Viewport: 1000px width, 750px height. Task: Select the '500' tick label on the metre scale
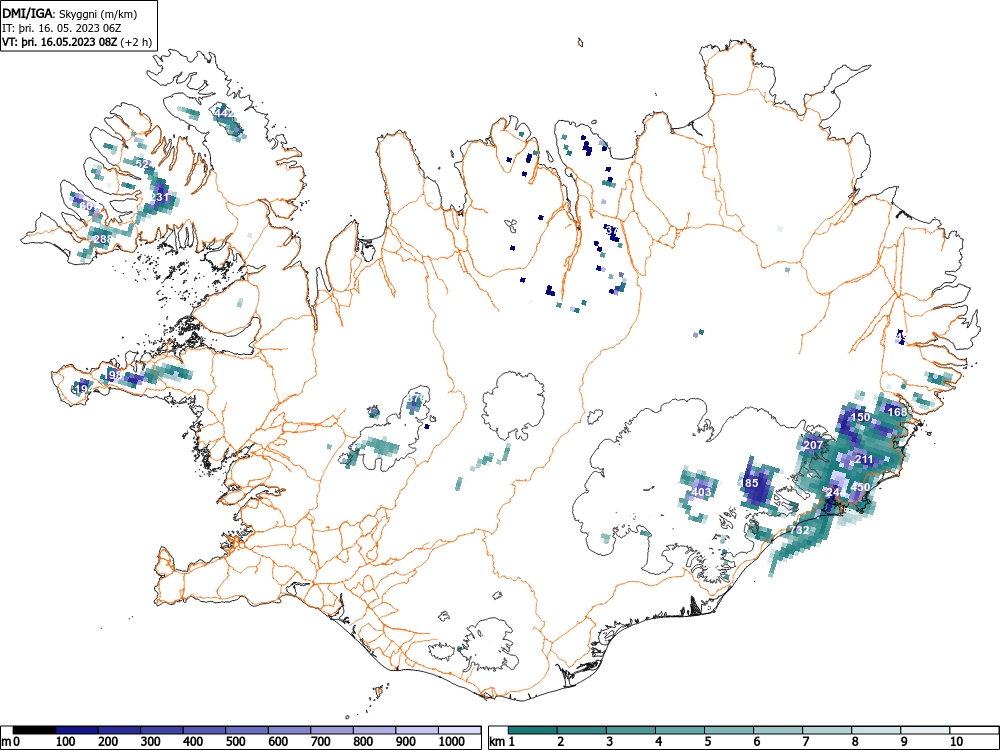pyautogui.click(x=235, y=742)
